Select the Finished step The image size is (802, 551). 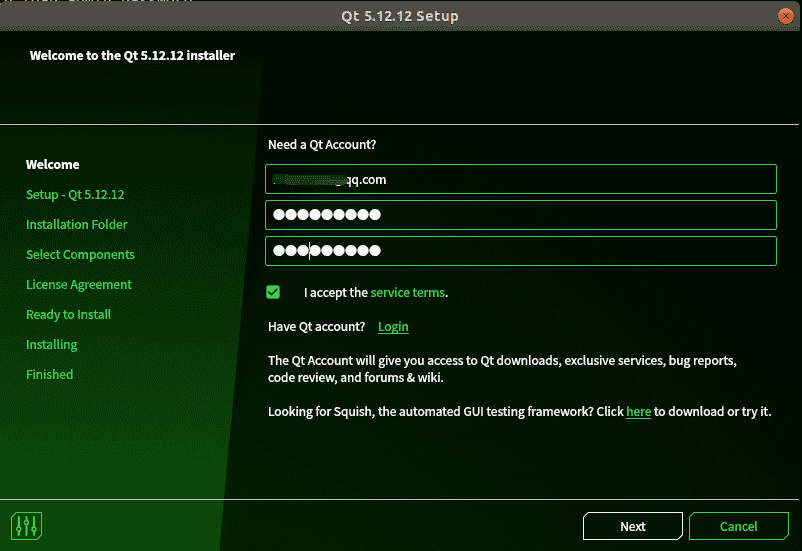(x=50, y=375)
